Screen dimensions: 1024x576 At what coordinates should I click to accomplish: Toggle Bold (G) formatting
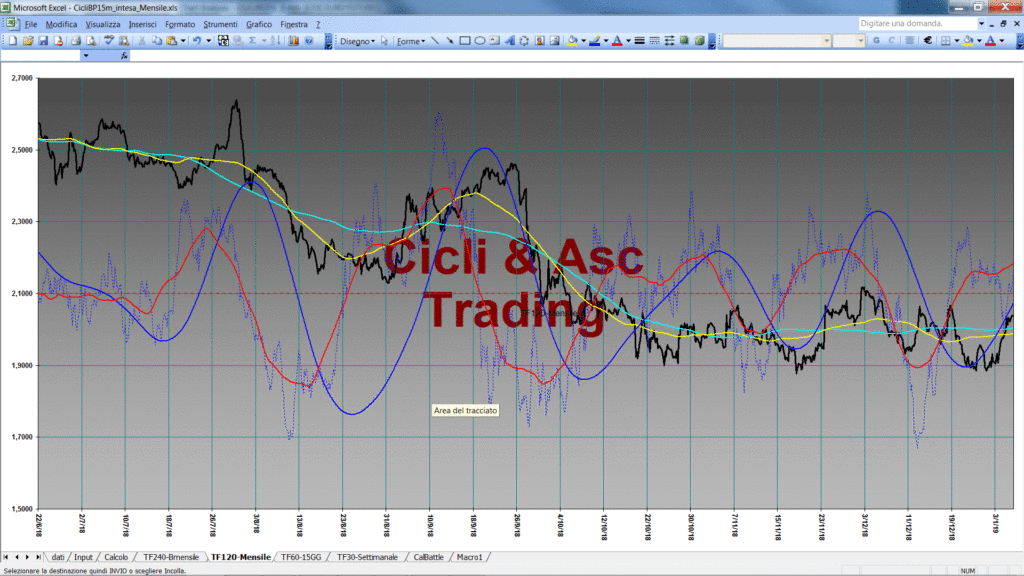click(876, 40)
